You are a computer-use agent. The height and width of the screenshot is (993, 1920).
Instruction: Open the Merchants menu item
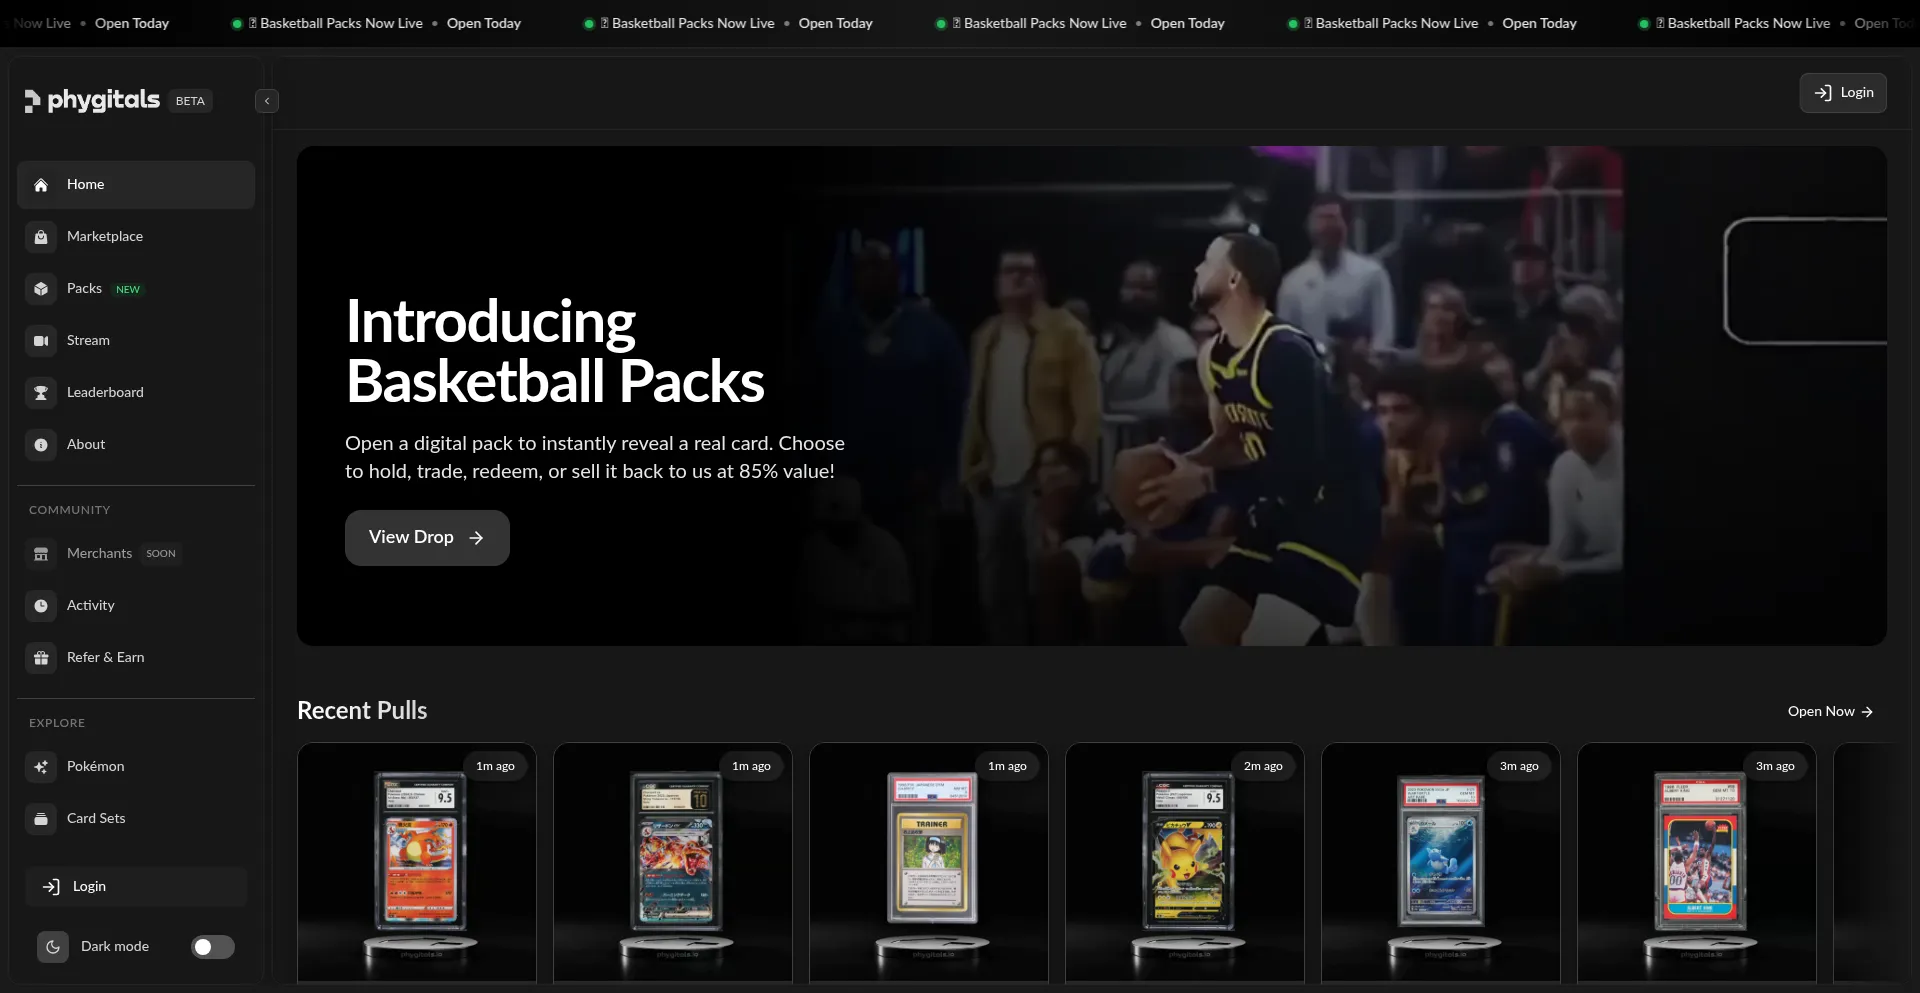click(99, 554)
